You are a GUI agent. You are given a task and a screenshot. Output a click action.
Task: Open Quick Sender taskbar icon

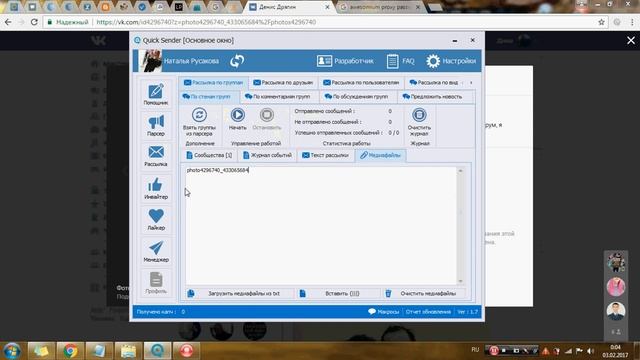click(157, 351)
